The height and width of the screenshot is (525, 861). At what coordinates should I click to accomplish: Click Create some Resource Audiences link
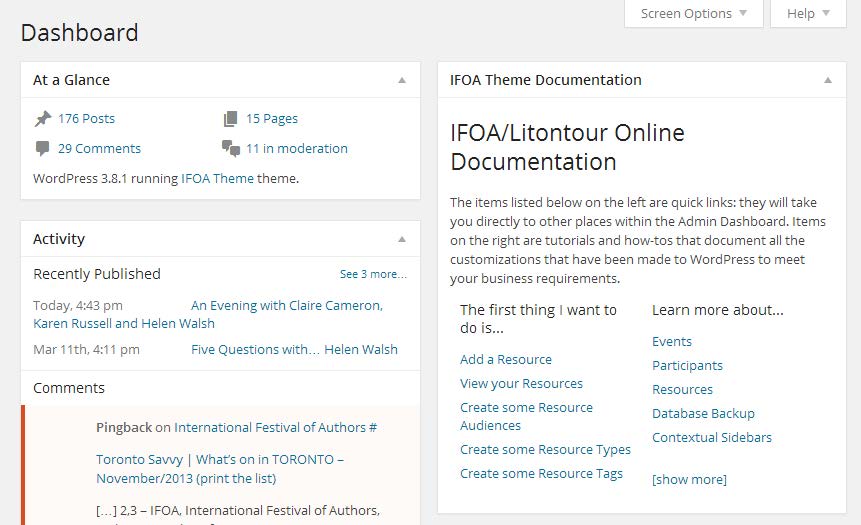(526, 417)
